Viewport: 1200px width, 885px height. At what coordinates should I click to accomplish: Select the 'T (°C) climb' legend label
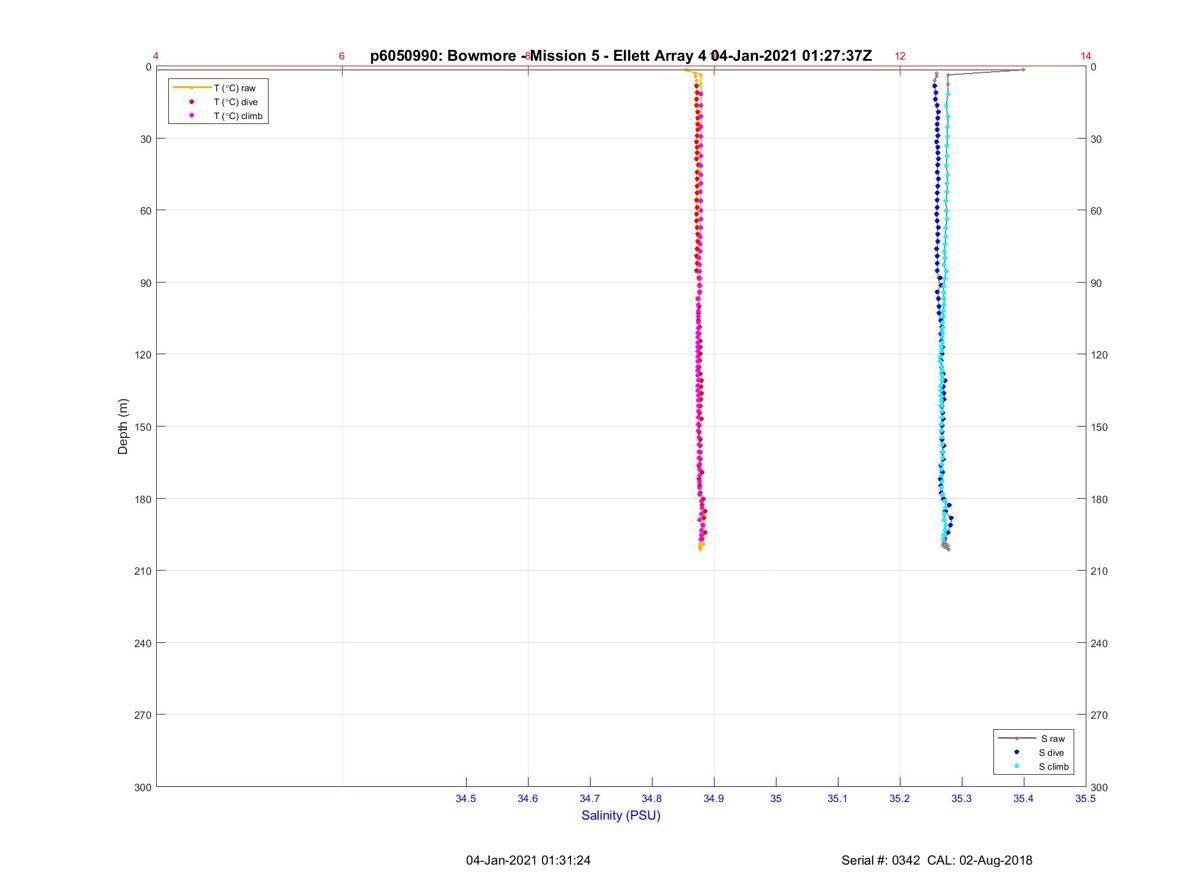pos(238,116)
